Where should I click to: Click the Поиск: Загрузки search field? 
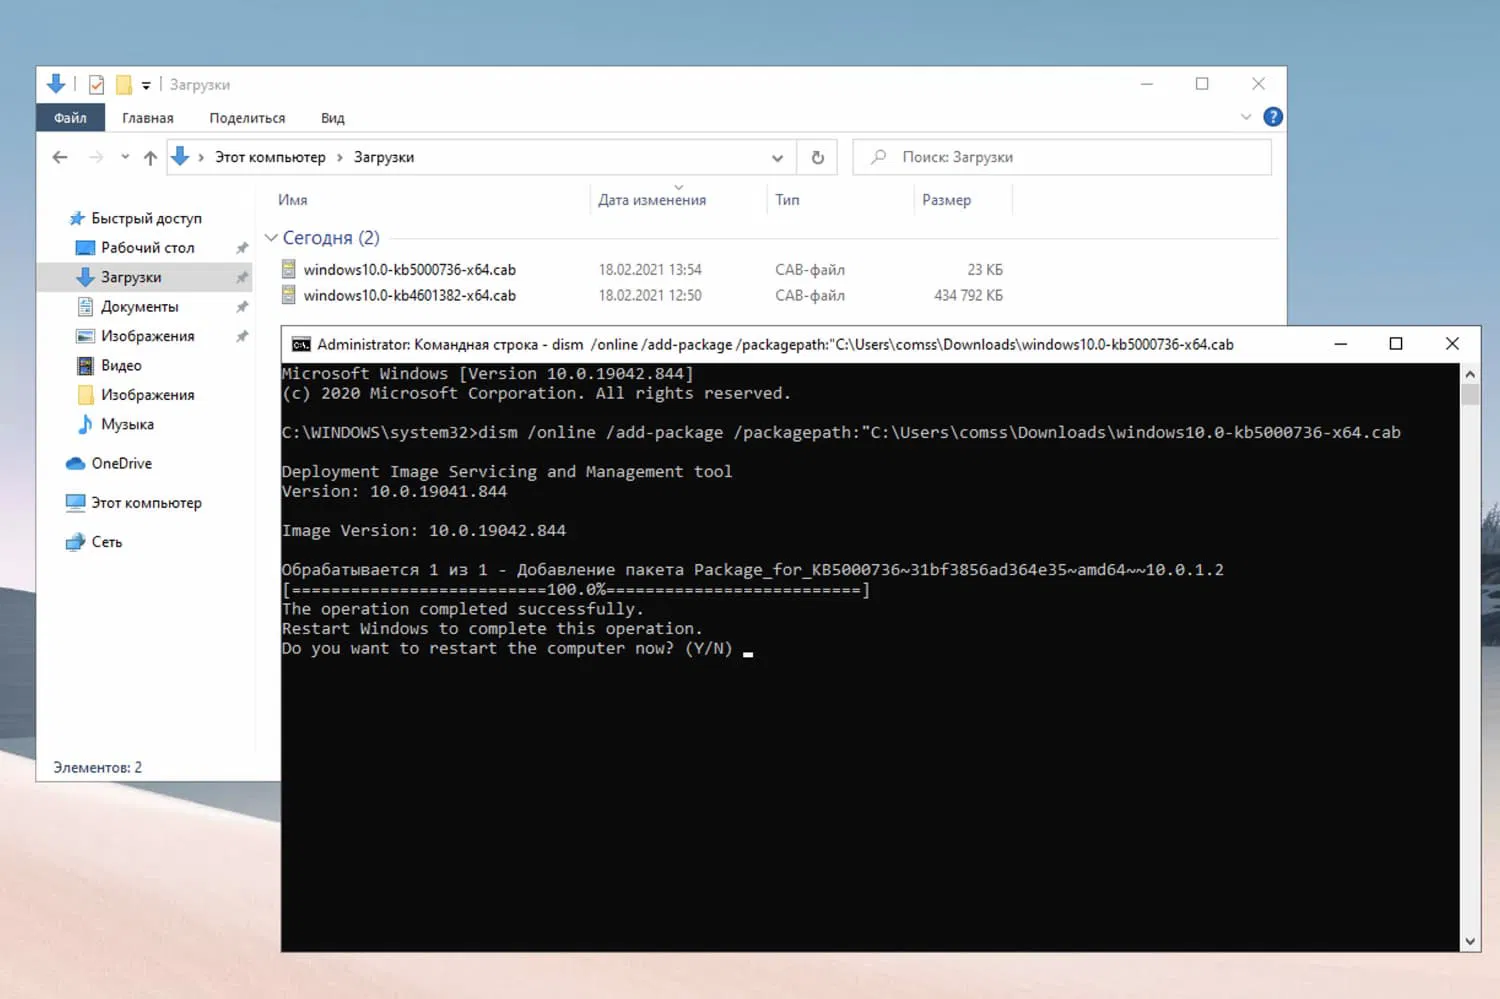[1062, 157]
